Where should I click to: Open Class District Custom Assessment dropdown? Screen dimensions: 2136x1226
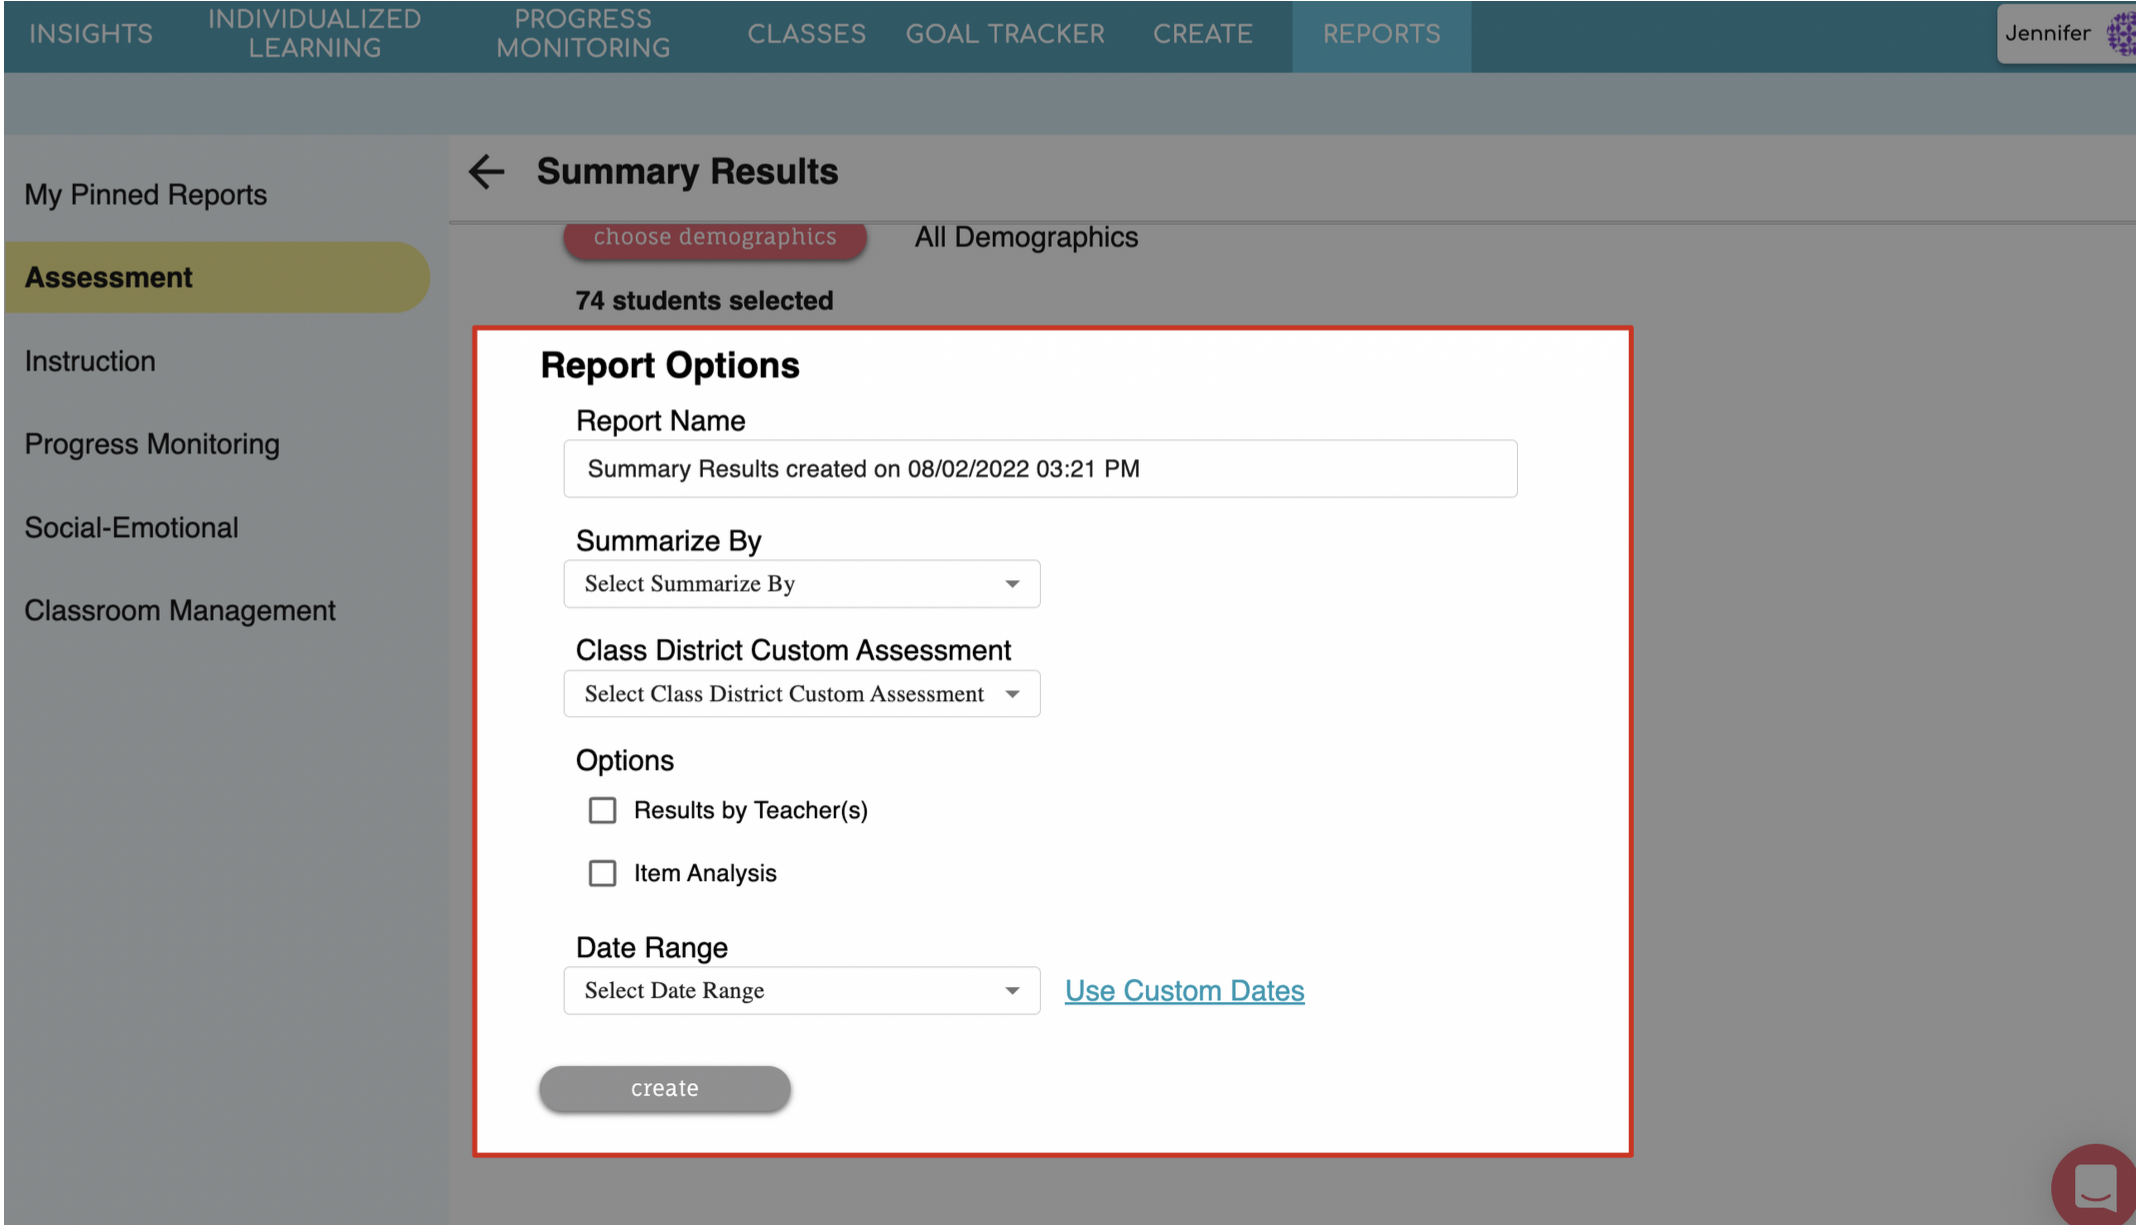[x=800, y=694]
